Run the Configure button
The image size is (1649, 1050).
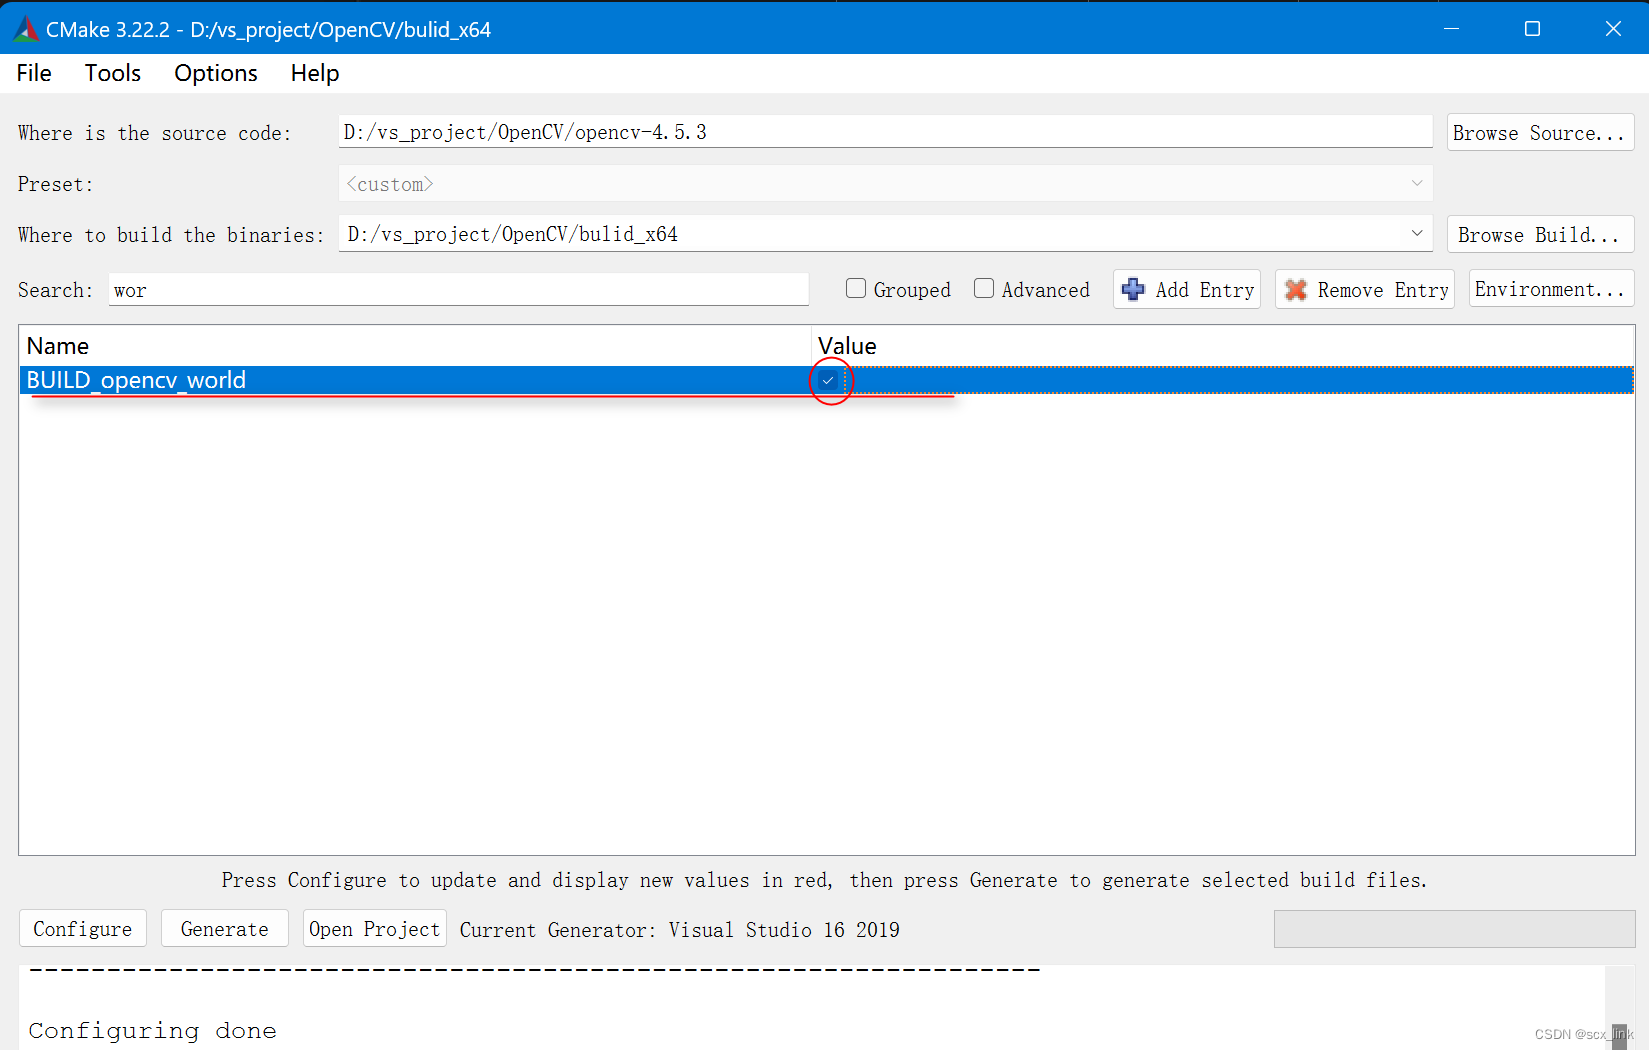click(83, 929)
